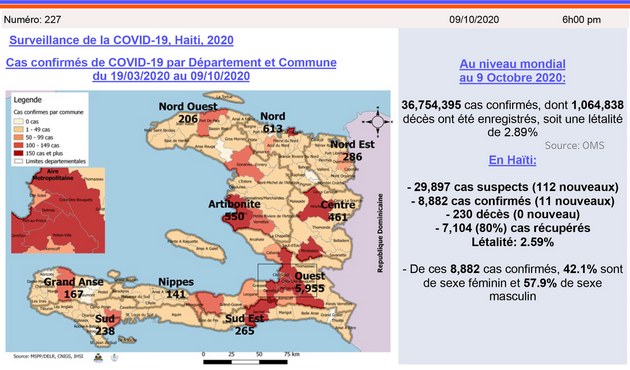Open the 'En Haïti:' heading link
This screenshot has width=630, height=370.
click(512, 160)
